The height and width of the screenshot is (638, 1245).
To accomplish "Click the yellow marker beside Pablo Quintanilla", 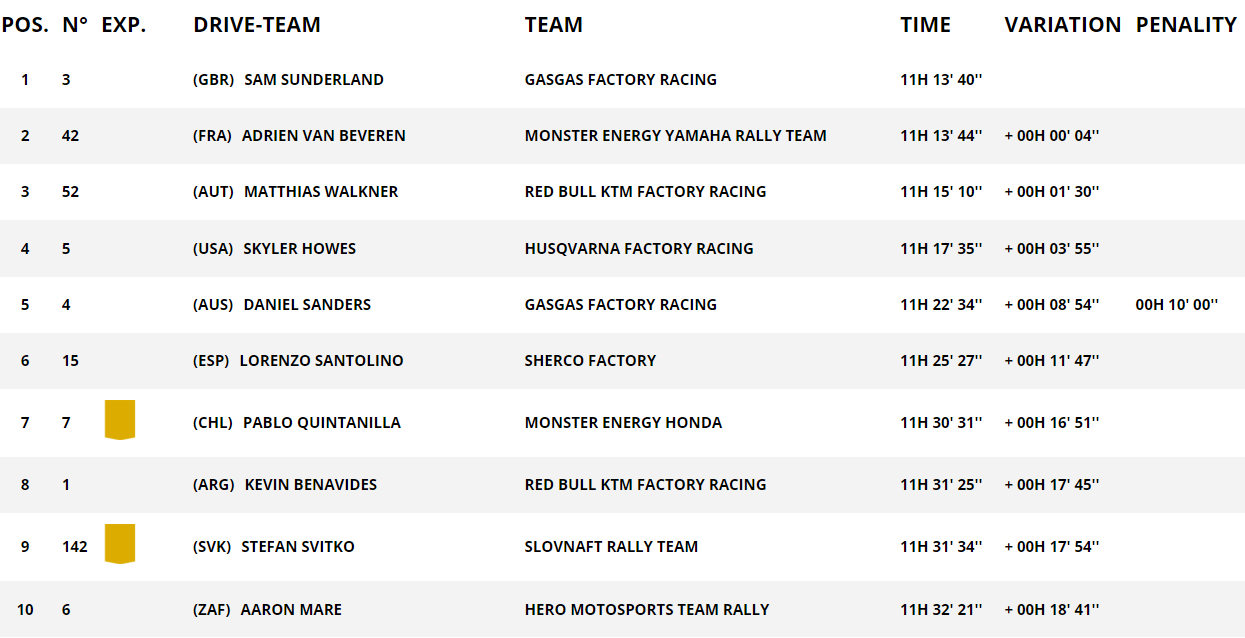I will (120, 420).
